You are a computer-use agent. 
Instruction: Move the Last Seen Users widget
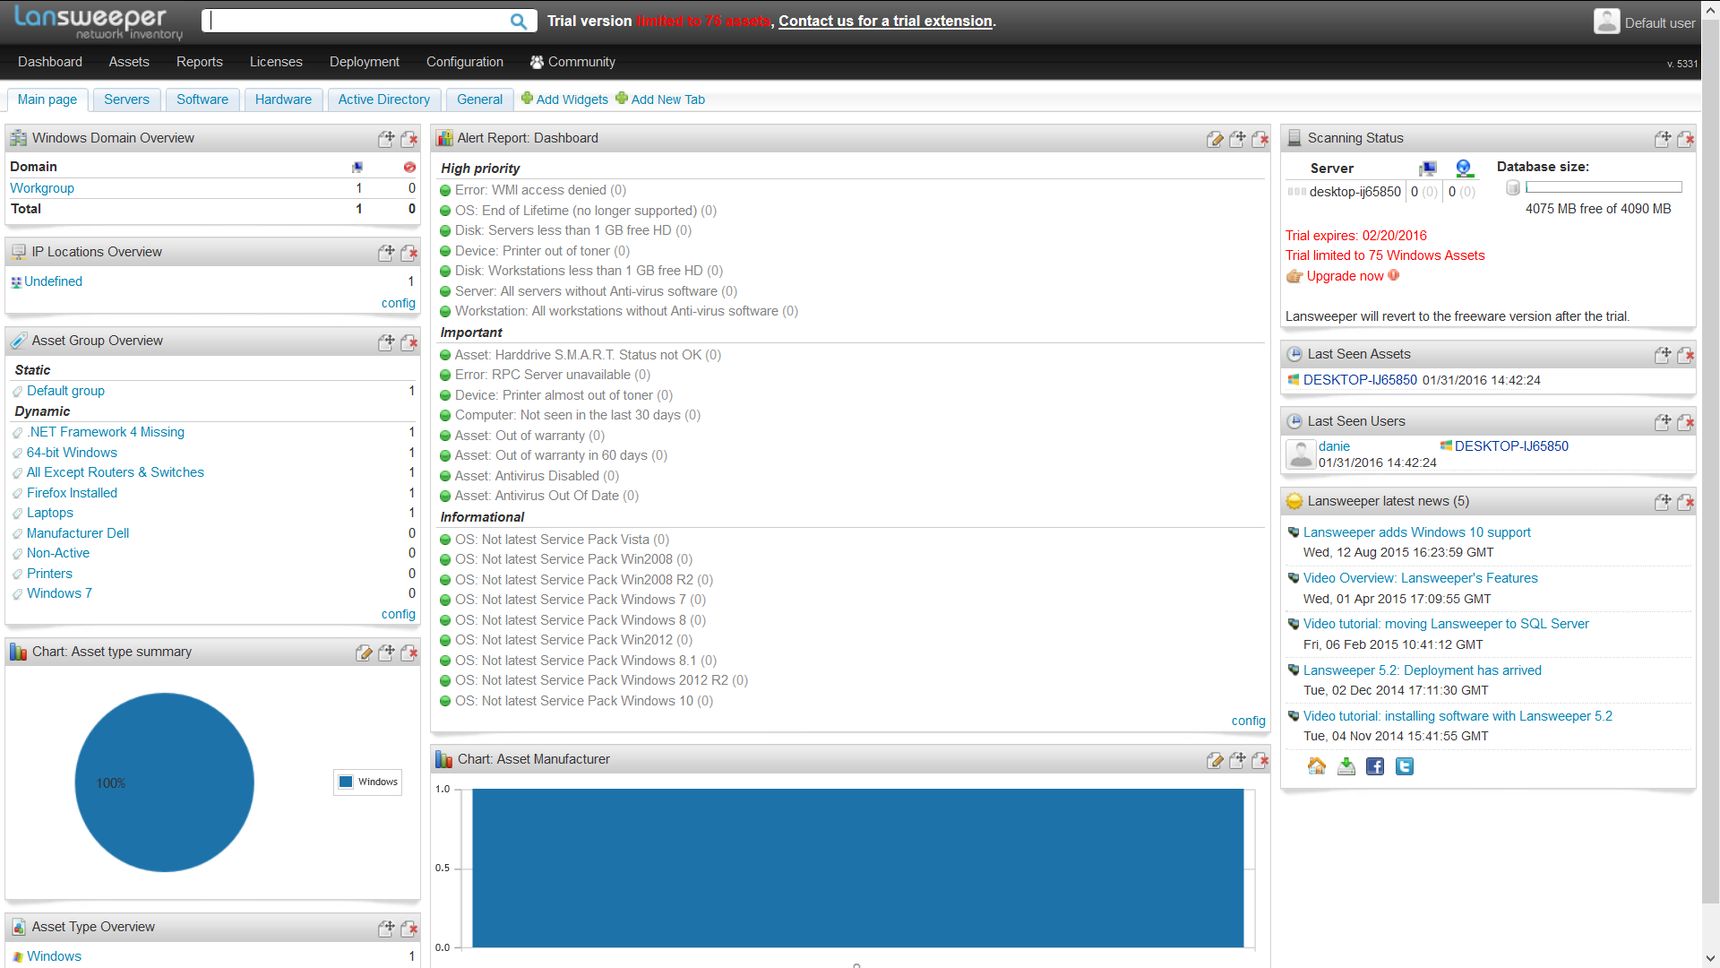1662,422
